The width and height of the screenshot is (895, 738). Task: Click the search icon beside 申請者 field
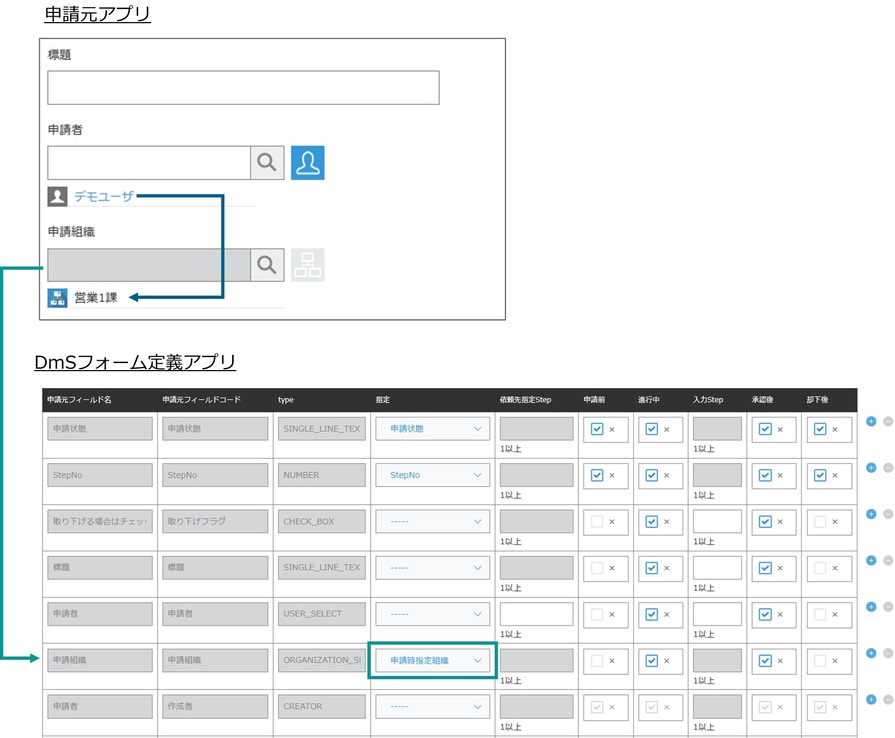pyautogui.click(x=267, y=162)
